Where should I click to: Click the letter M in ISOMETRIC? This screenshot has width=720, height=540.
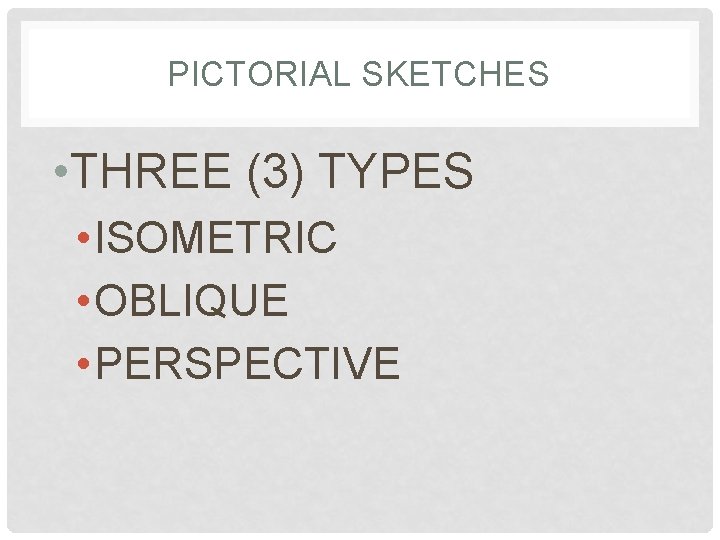pos(204,238)
